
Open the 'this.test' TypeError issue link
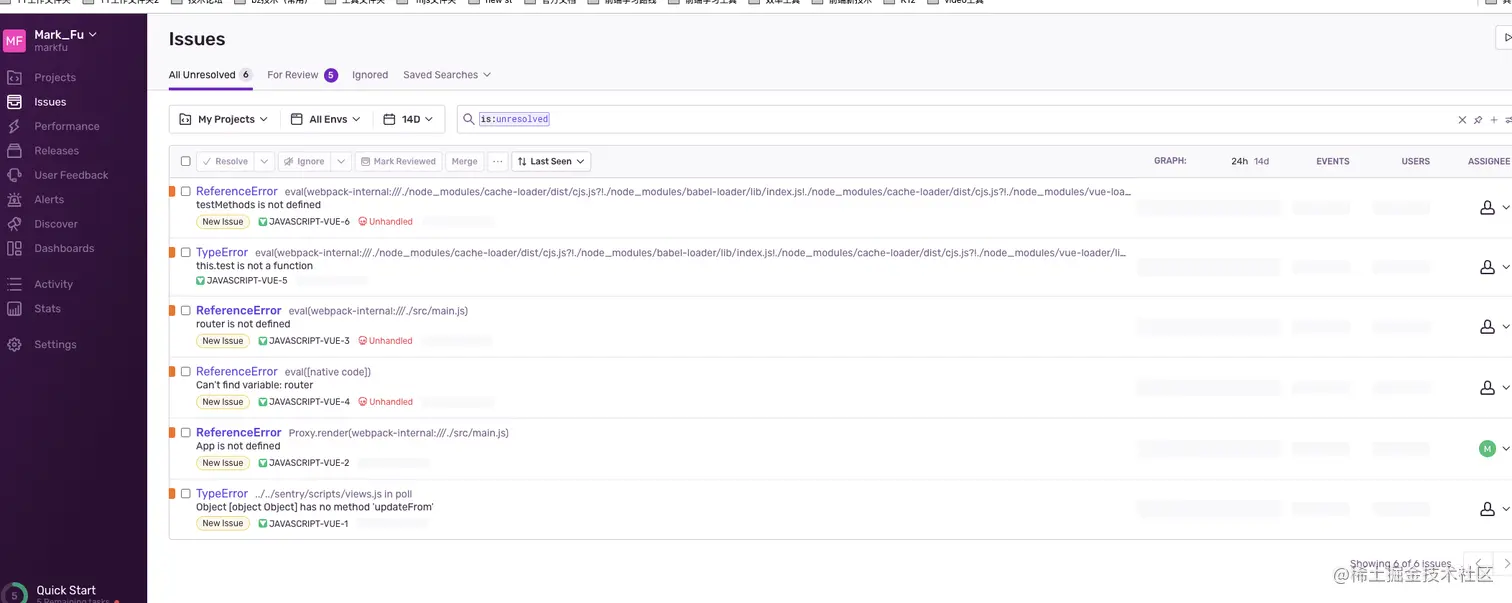tap(222, 252)
